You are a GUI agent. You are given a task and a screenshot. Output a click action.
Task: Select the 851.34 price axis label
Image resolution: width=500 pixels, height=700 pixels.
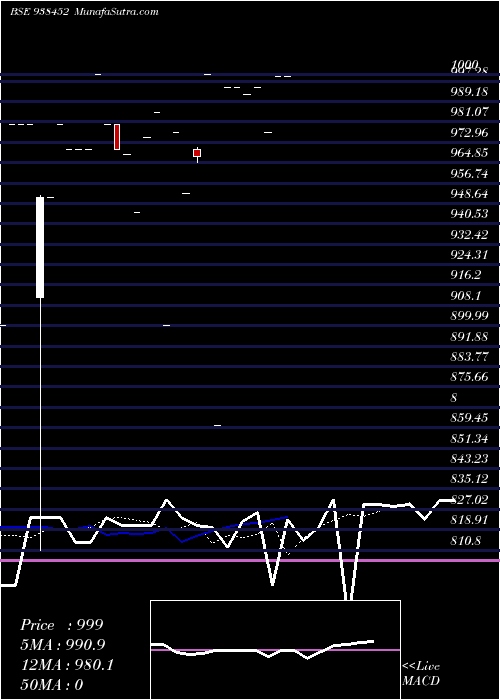click(469, 439)
